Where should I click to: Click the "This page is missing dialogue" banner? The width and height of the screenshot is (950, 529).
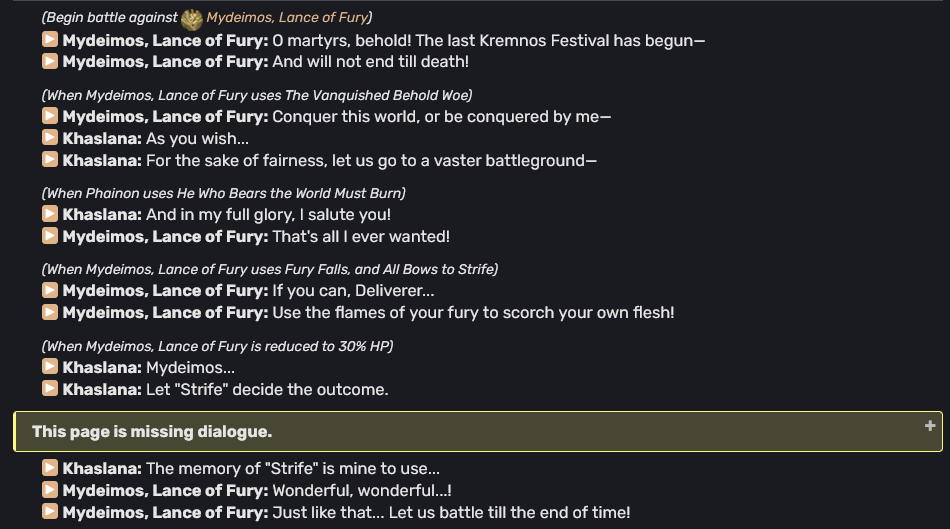click(x=152, y=432)
